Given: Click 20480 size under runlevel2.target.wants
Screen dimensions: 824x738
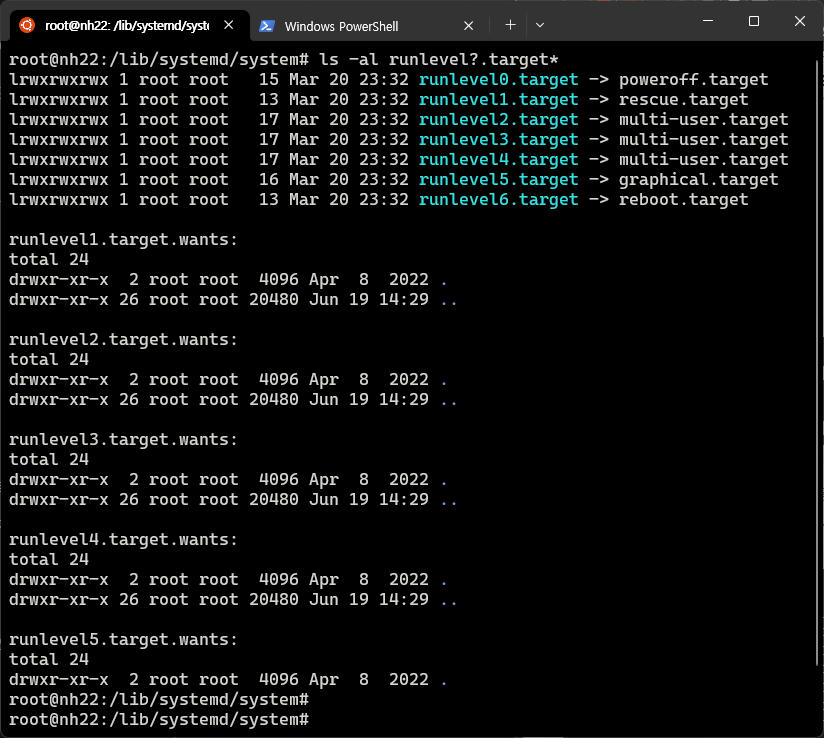Looking at the screenshot, I should [274, 399].
